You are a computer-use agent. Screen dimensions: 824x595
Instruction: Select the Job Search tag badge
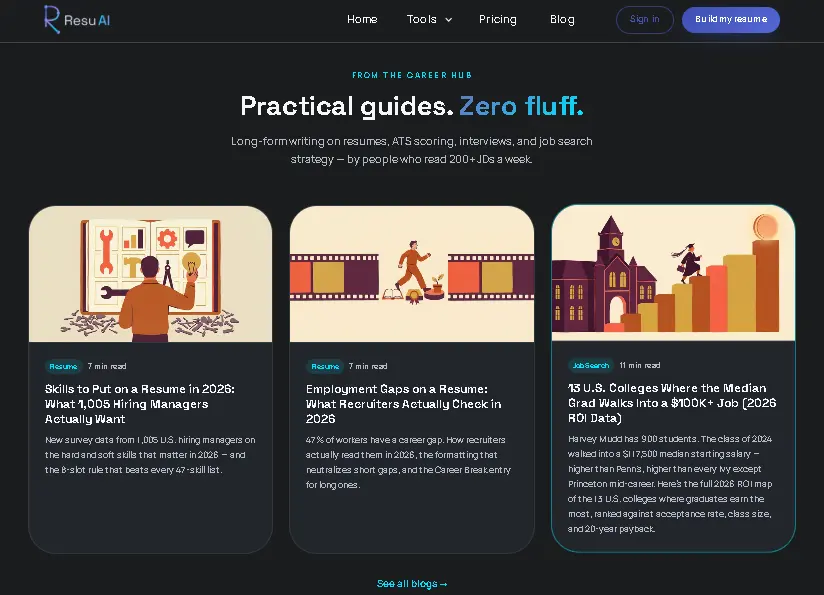point(591,365)
